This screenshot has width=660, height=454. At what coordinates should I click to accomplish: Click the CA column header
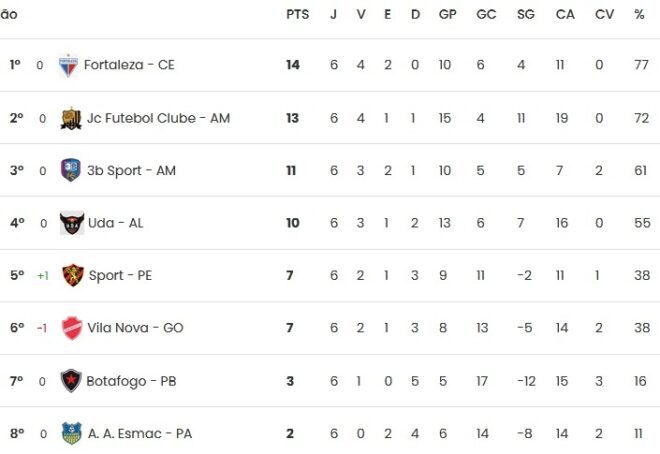565,15
